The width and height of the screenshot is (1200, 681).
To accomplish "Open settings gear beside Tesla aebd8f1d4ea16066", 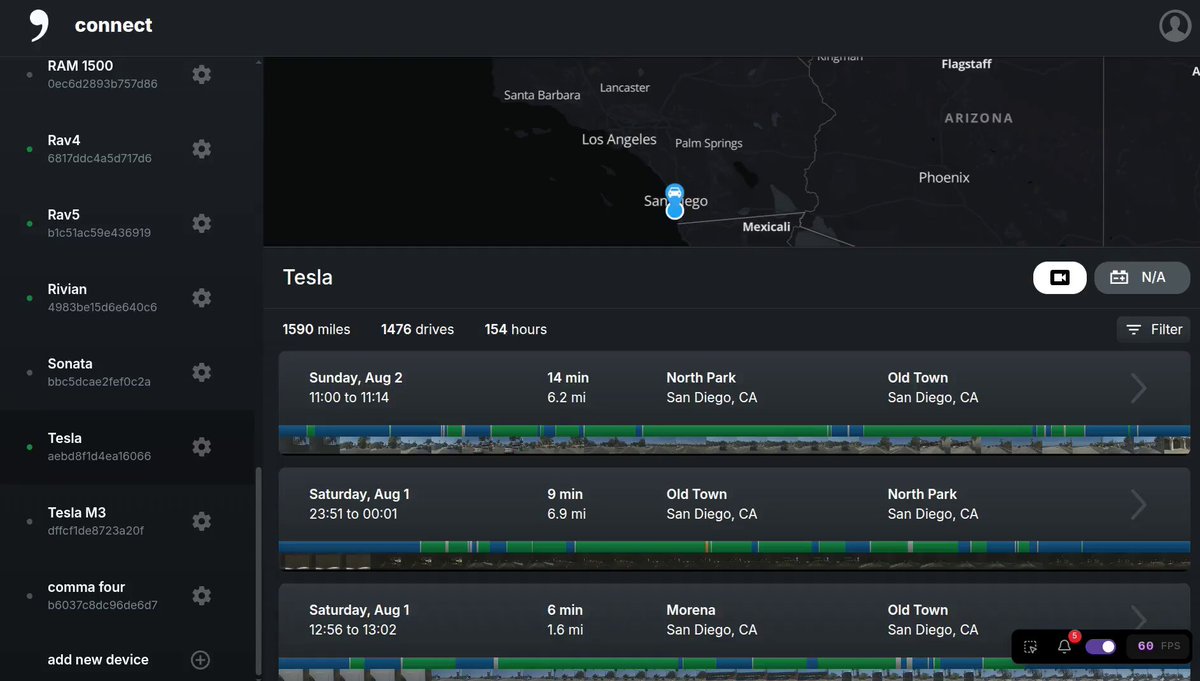I will click(x=201, y=447).
